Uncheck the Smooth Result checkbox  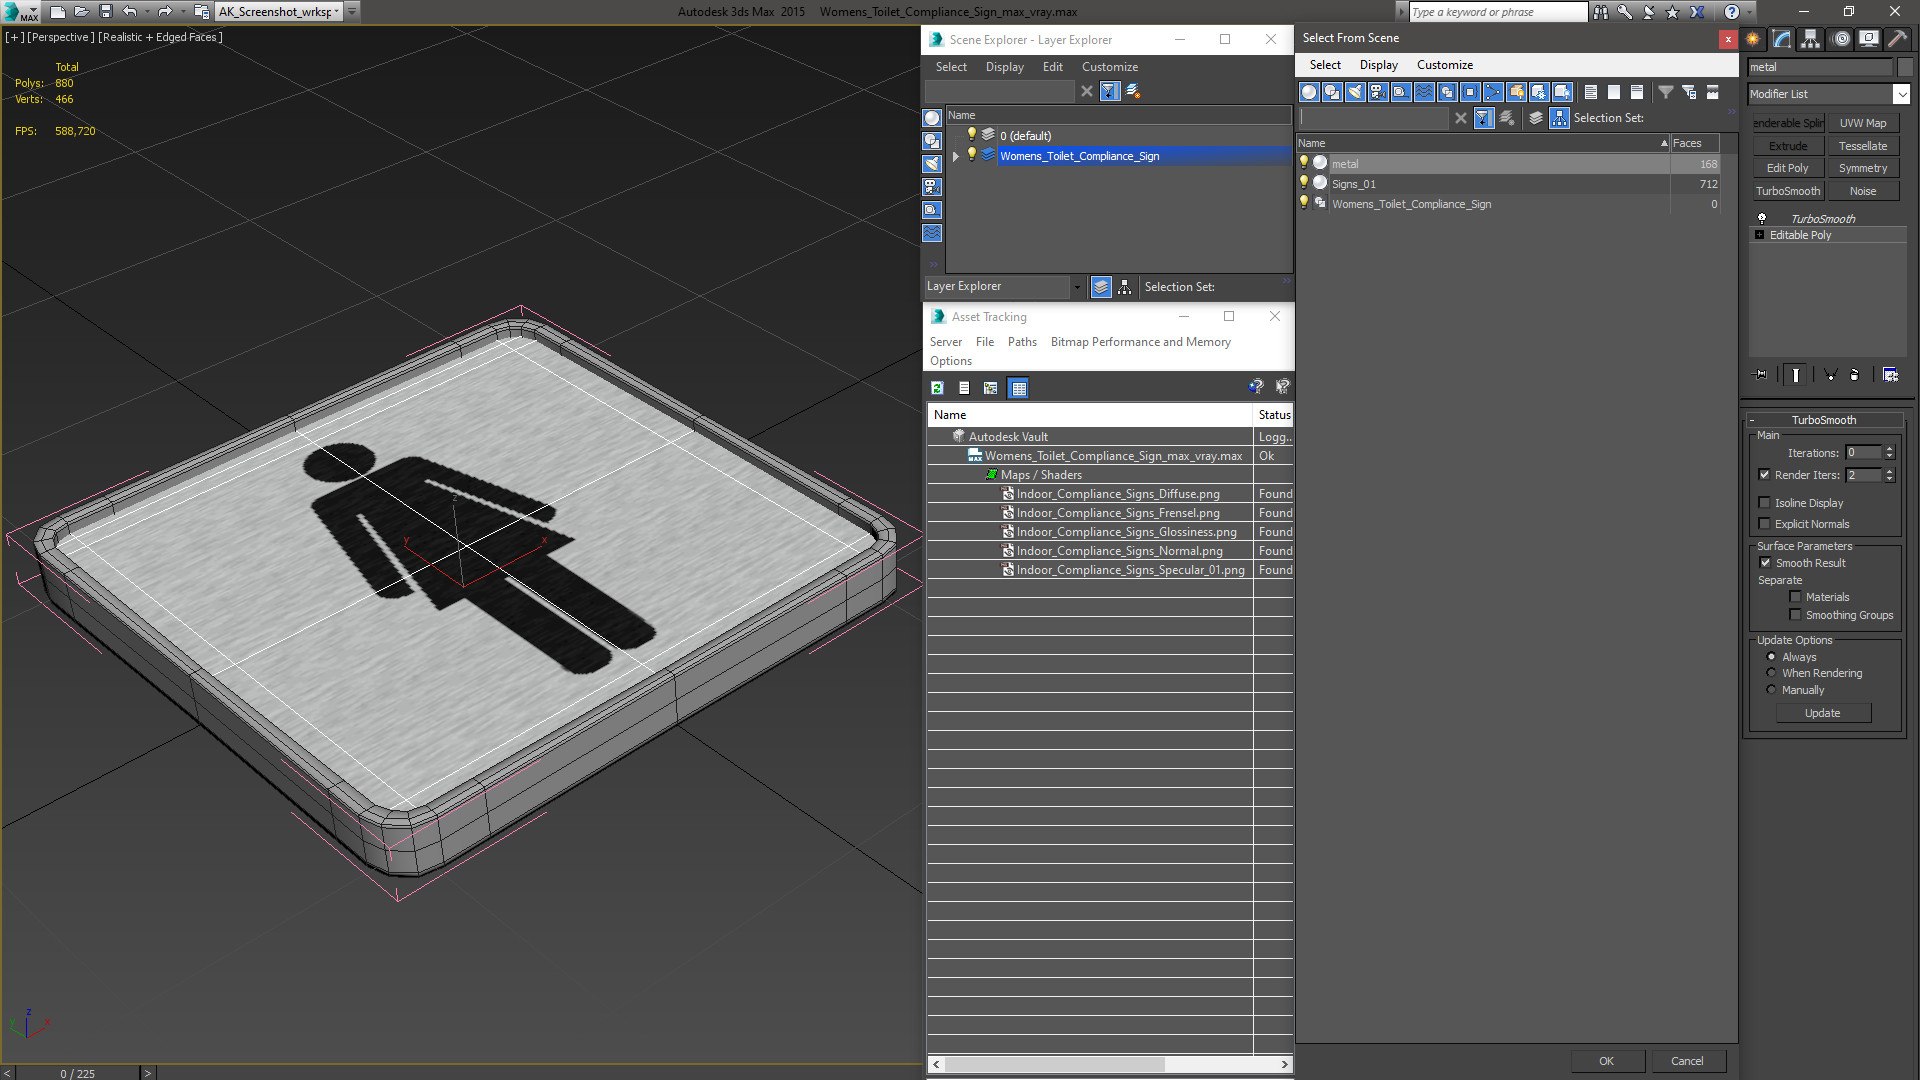tap(1765, 563)
